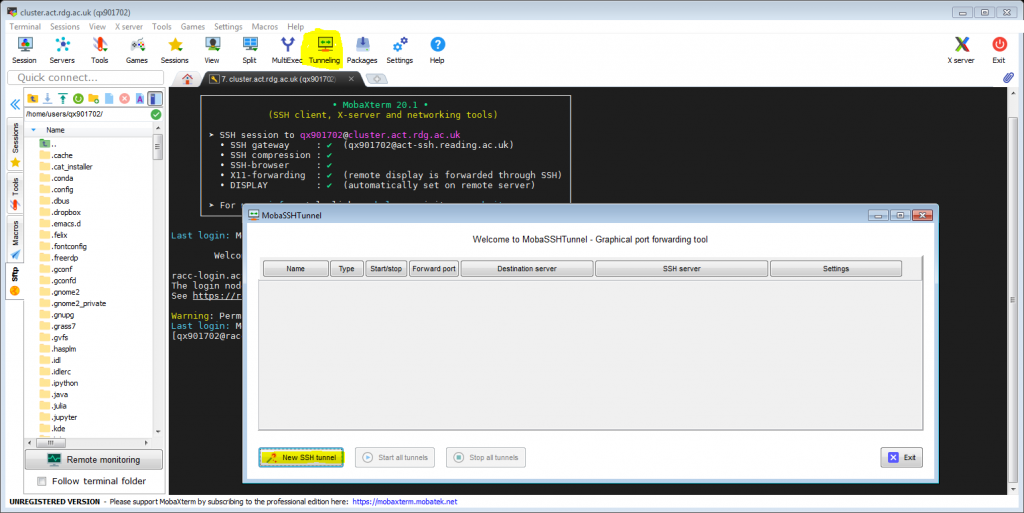
Task: Collapse the sidebar with the double chevron
Action: point(15,104)
